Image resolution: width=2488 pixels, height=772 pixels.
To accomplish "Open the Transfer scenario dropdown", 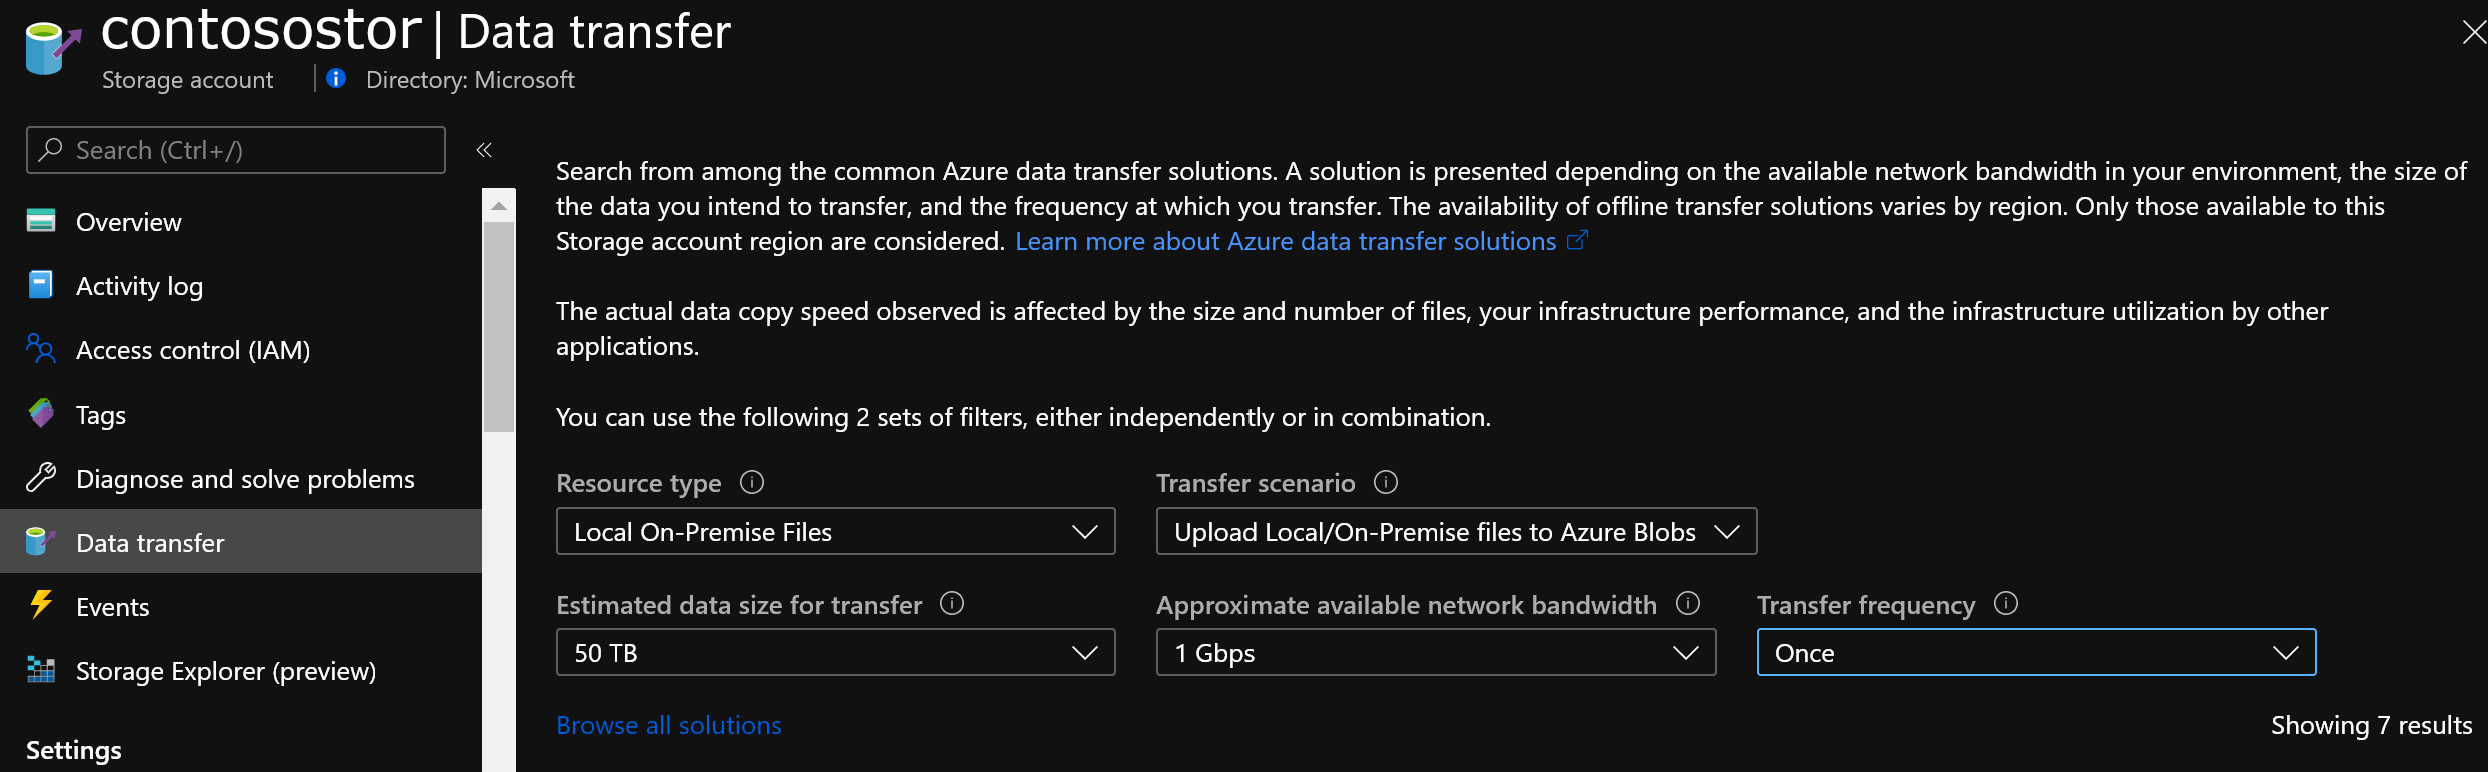I will (1455, 531).
